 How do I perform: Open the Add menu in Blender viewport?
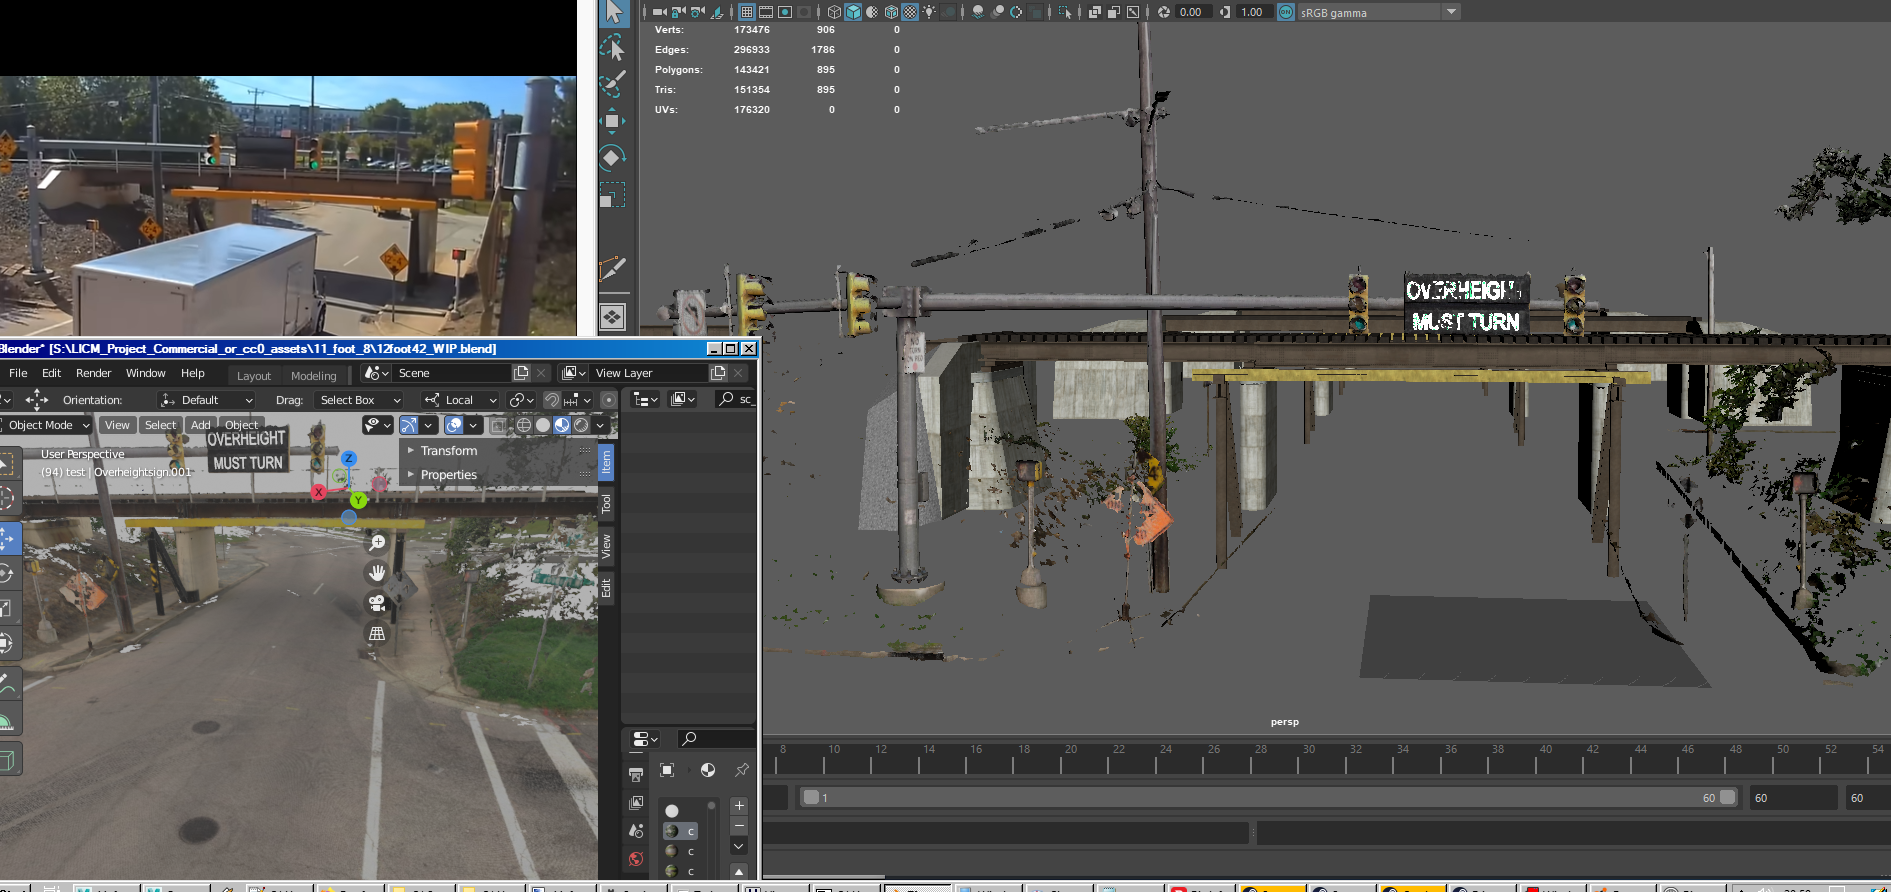200,425
